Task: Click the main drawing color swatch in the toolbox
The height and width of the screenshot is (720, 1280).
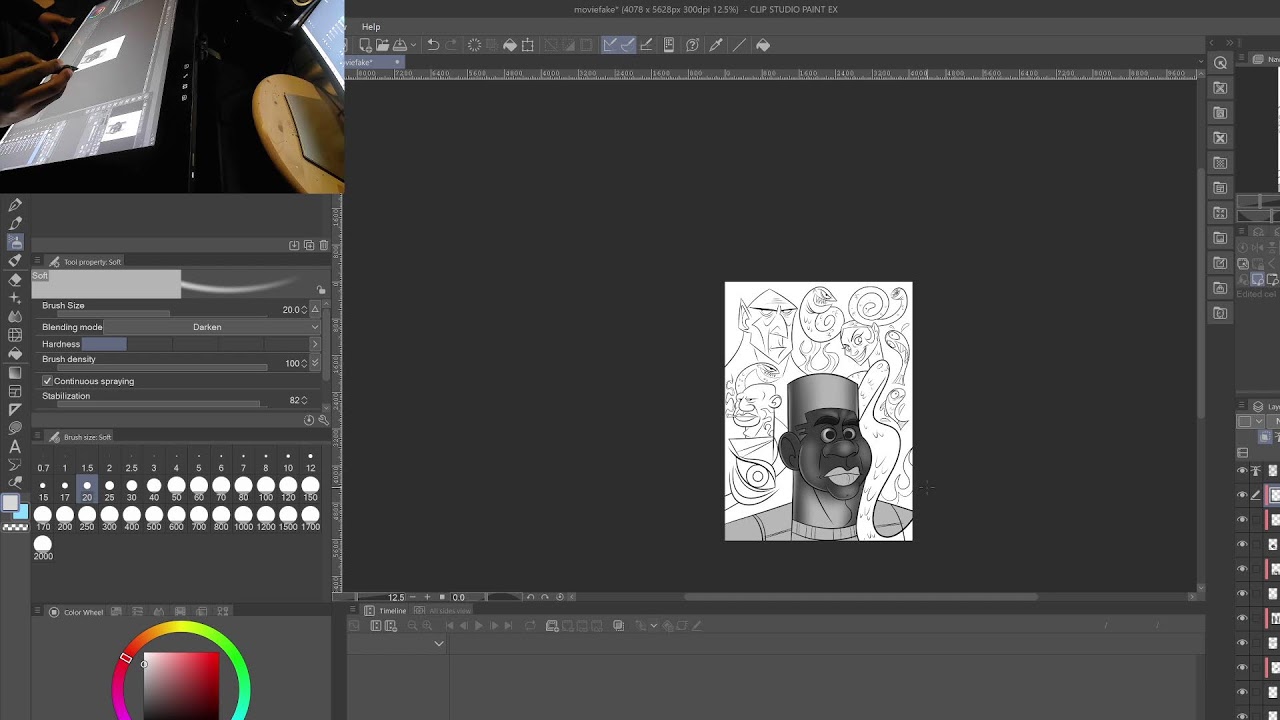Action: (x=10, y=503)
